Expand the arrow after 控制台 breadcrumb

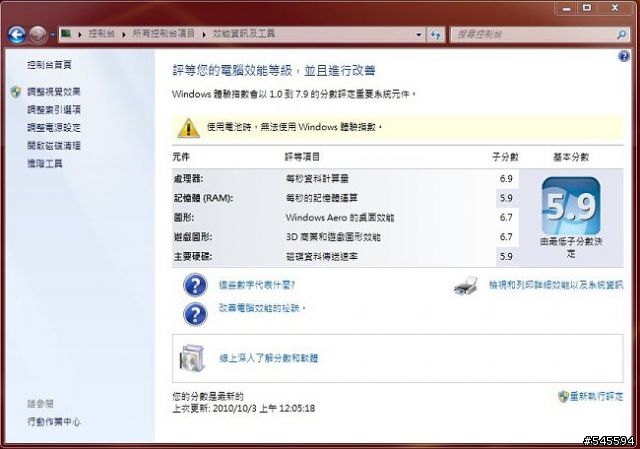click(124, 34)
